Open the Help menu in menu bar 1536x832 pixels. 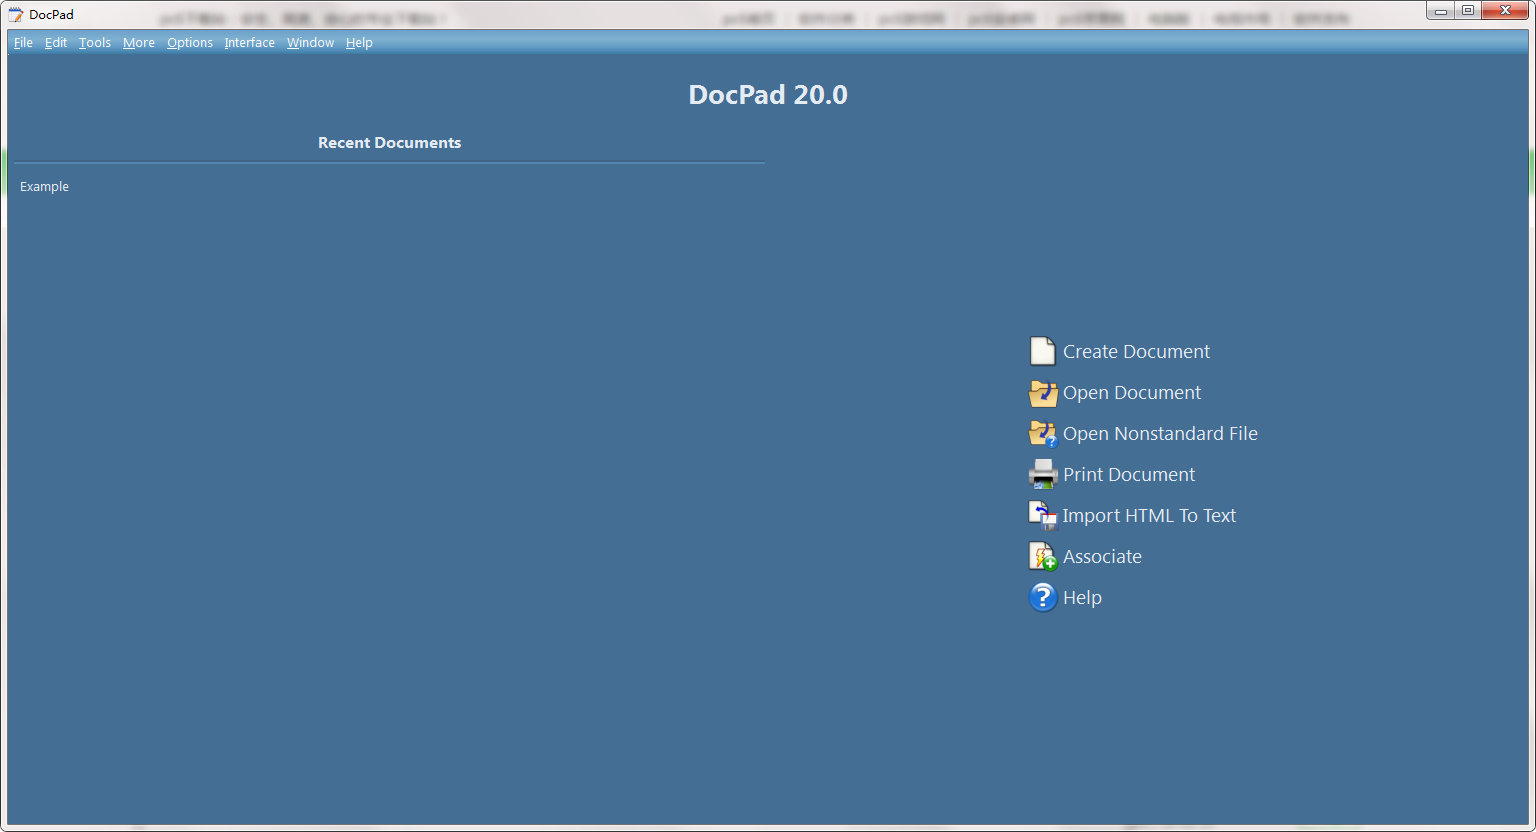[x=359, y=43]
